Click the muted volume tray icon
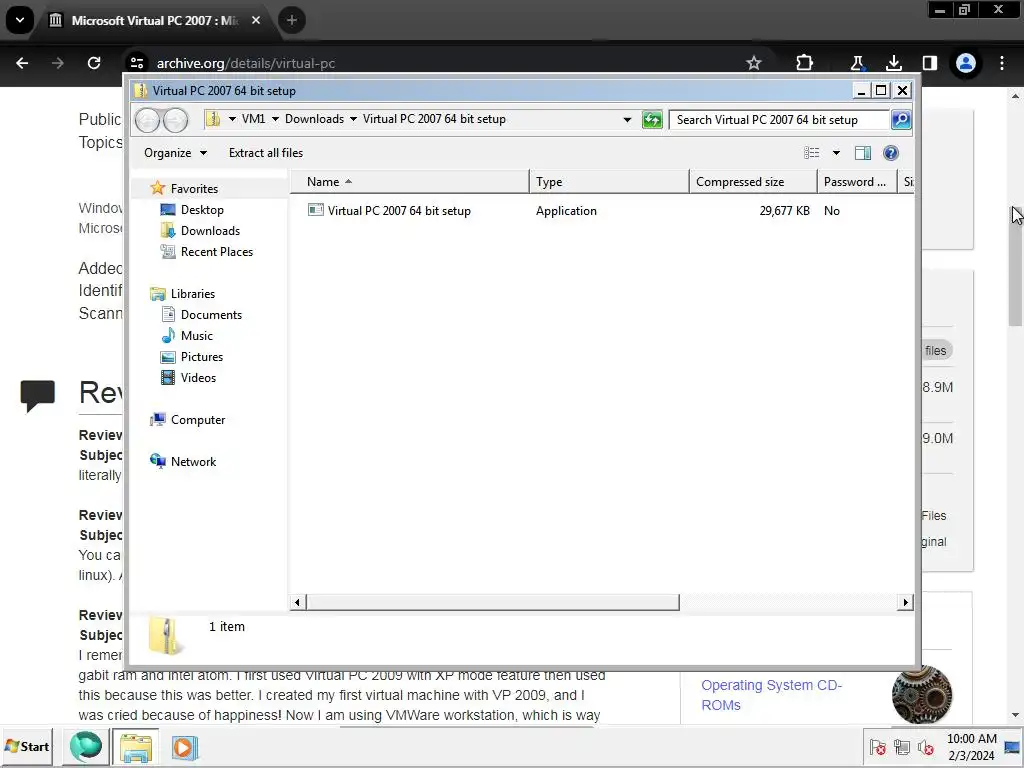The image size is (1024, 768). click(925, 748)
